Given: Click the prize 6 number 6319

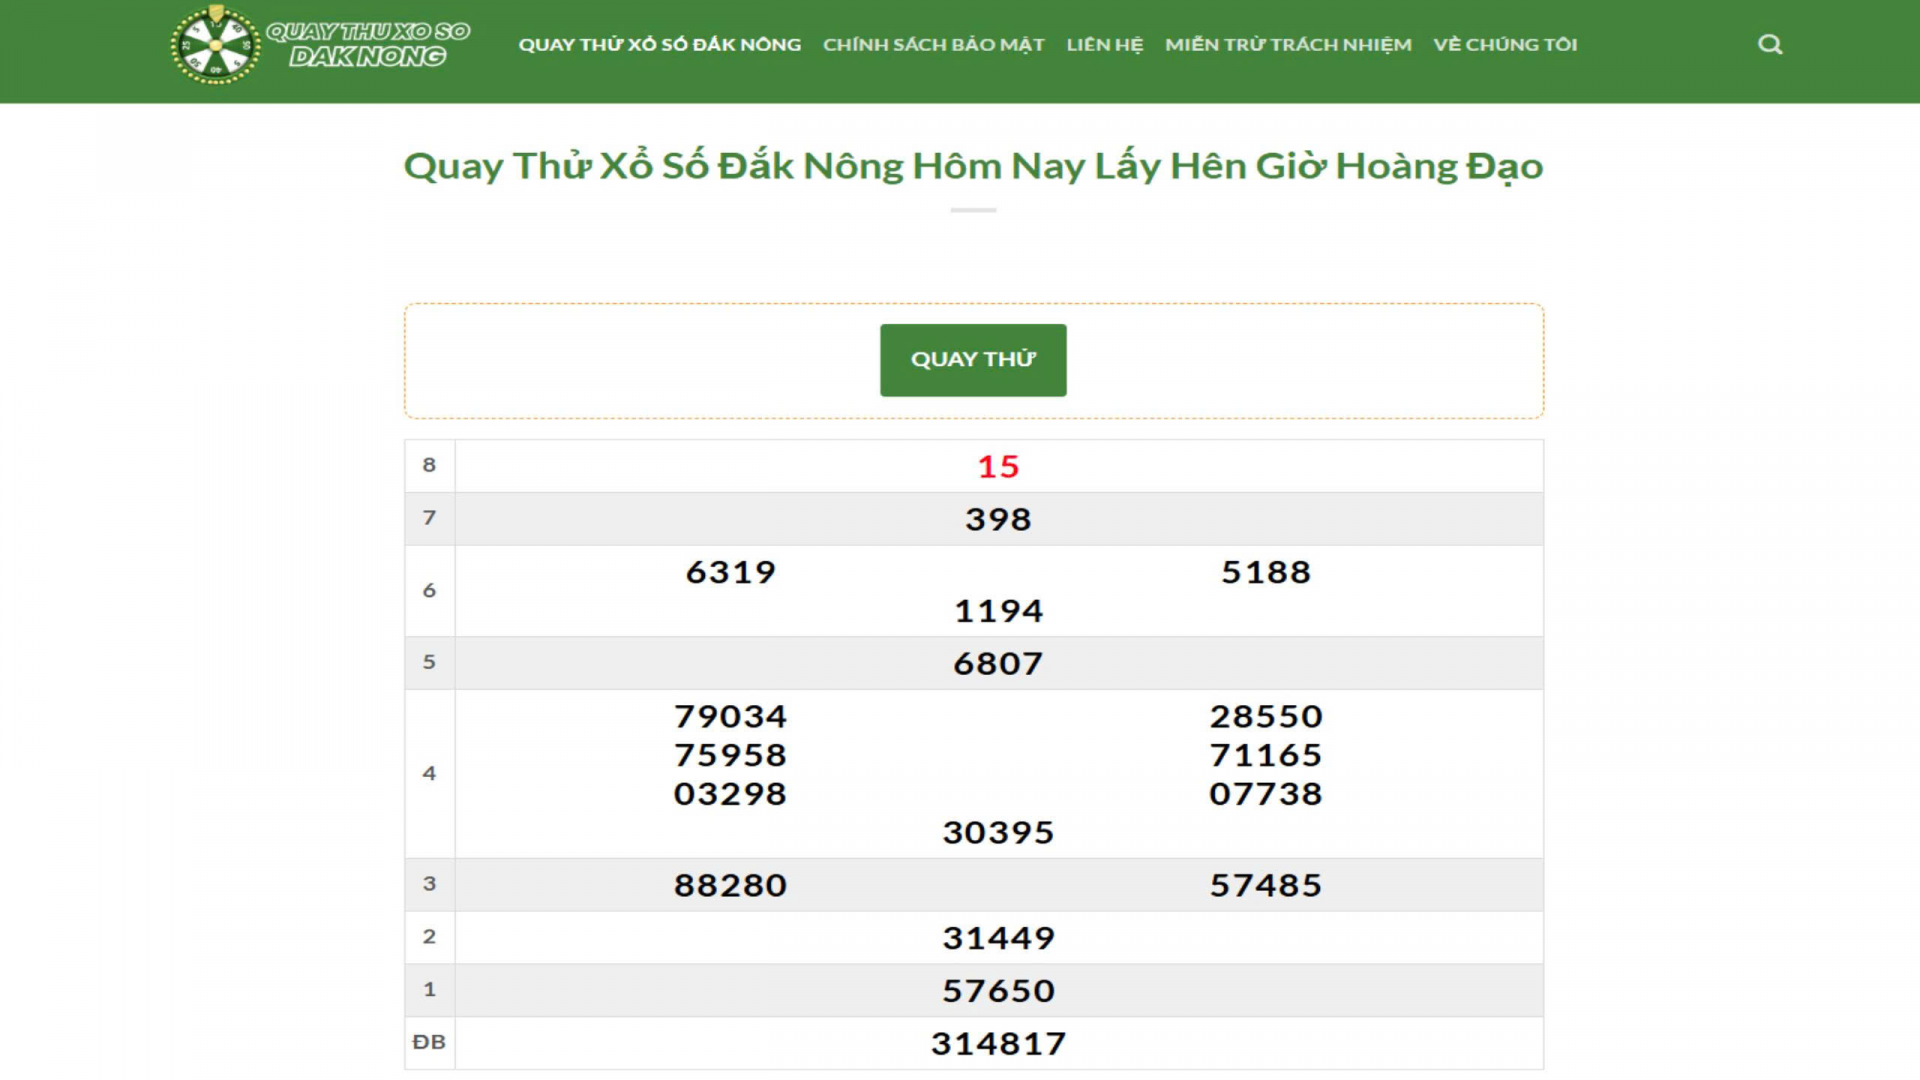Looking at the screenshot, I should [x=730, y=573].
